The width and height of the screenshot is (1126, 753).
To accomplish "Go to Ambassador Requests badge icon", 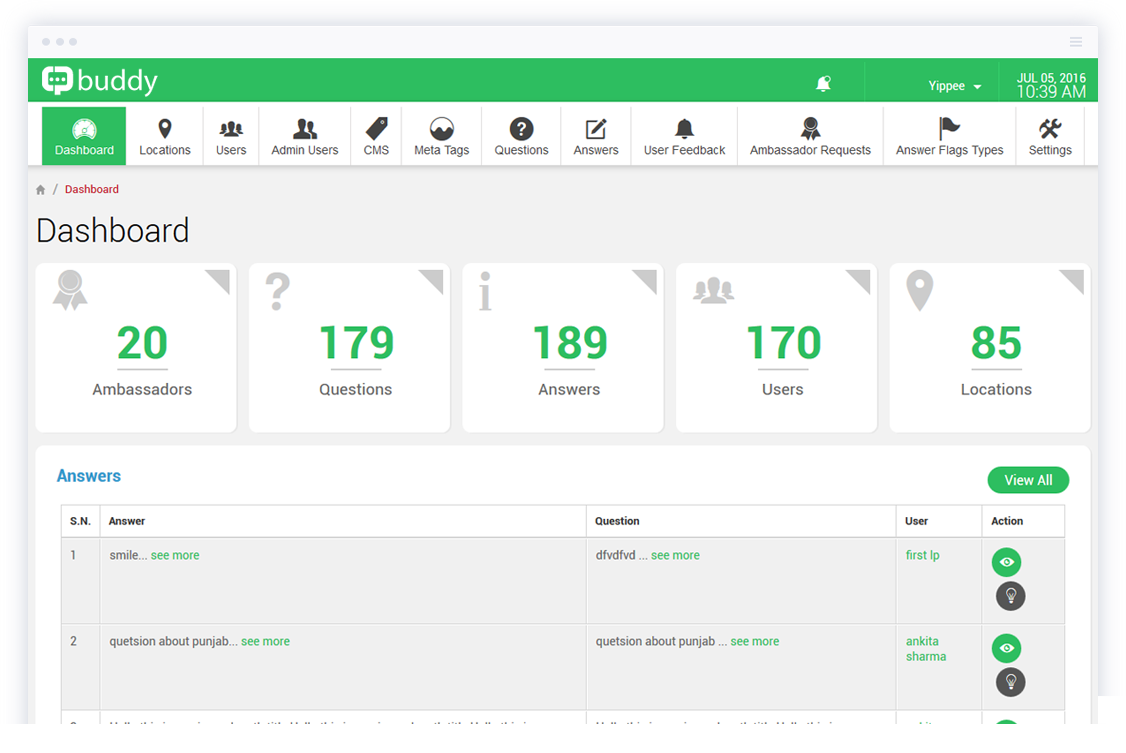I will (810, 129).
